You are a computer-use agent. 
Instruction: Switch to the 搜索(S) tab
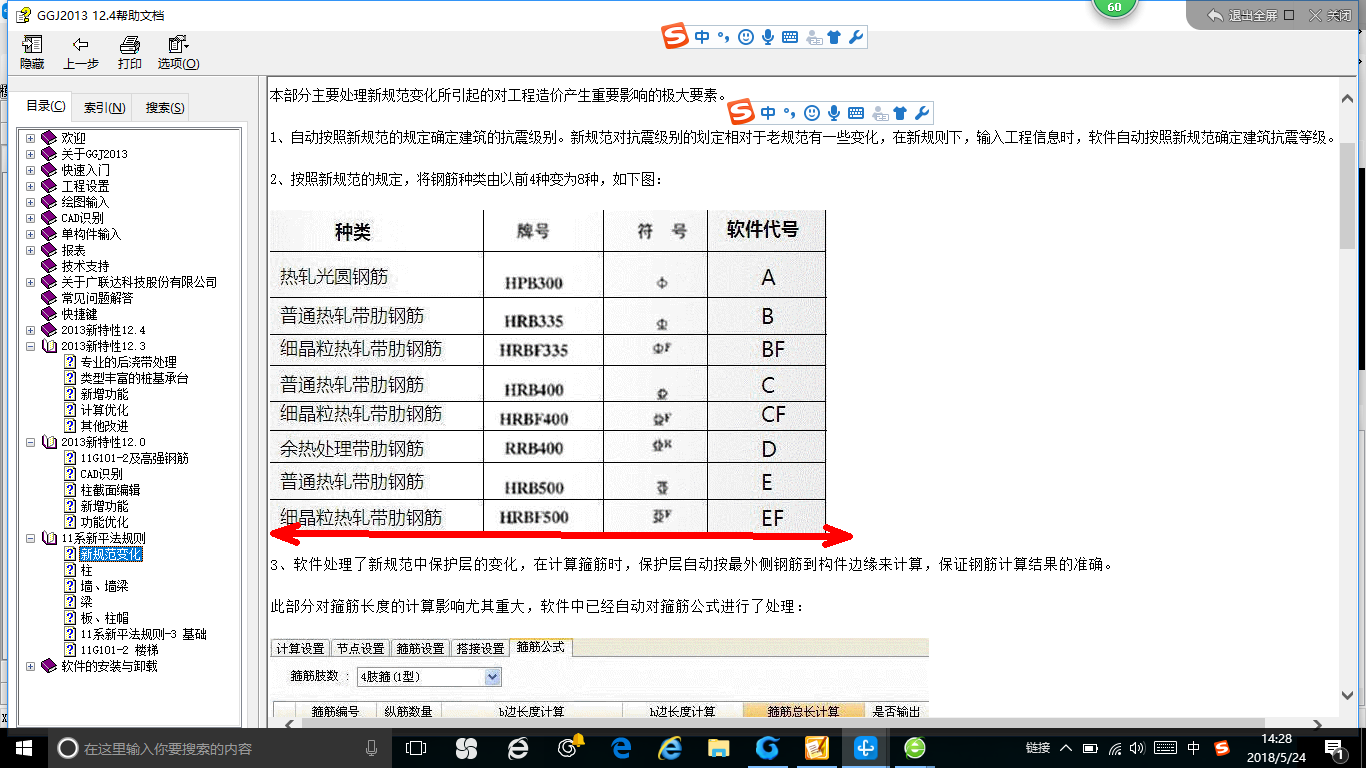[164, 107]
